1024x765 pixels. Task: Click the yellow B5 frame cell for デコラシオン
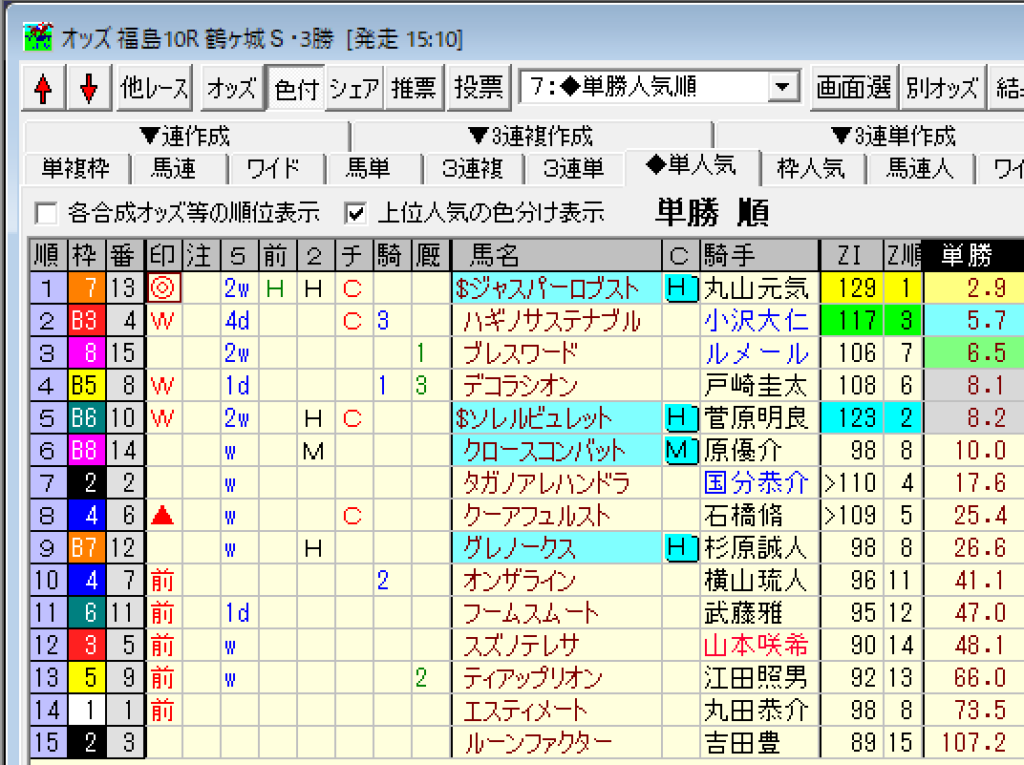(x=87, y=385)
